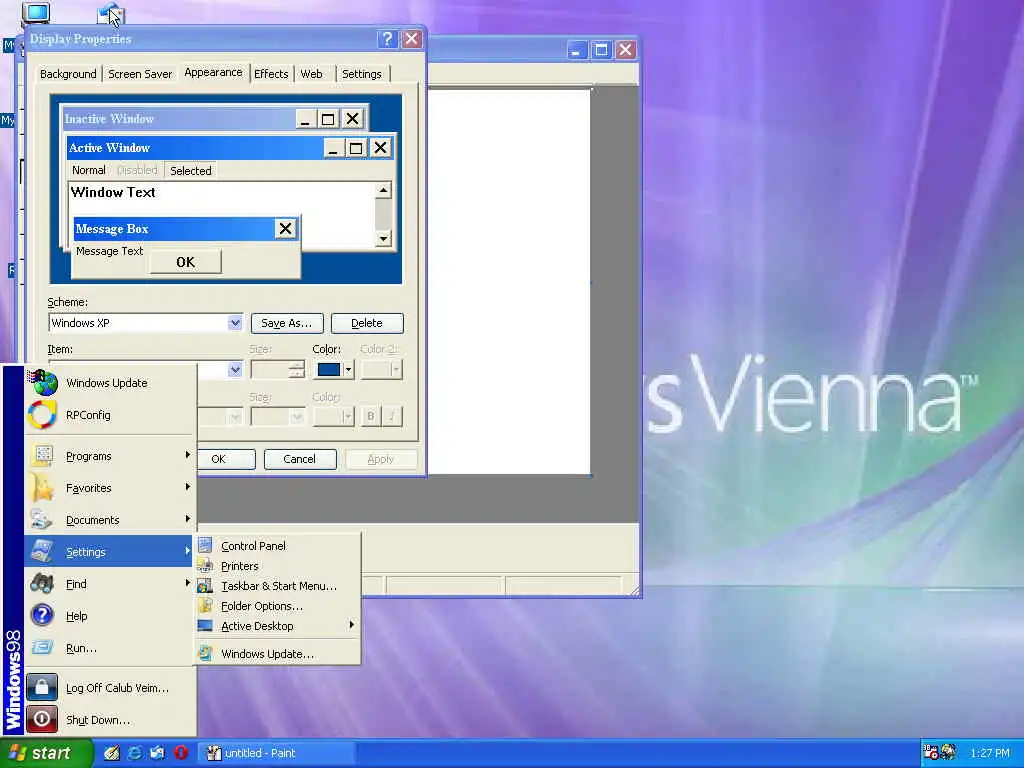Image resolution: width=1024 pixels, height=768 pixels.
Task: Launch Paint from the quick launch bar
Action: 112,753
